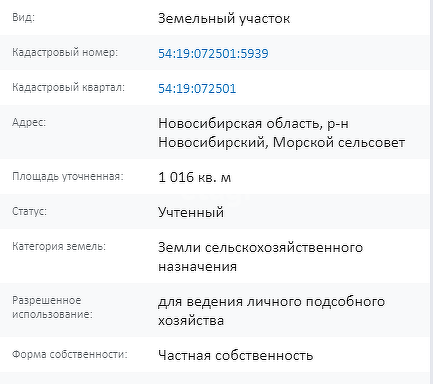Image resolution: width=433 pixels, height=384 pixels.
Task: Click the 'Вид:' field label
Action: point(23,17)
